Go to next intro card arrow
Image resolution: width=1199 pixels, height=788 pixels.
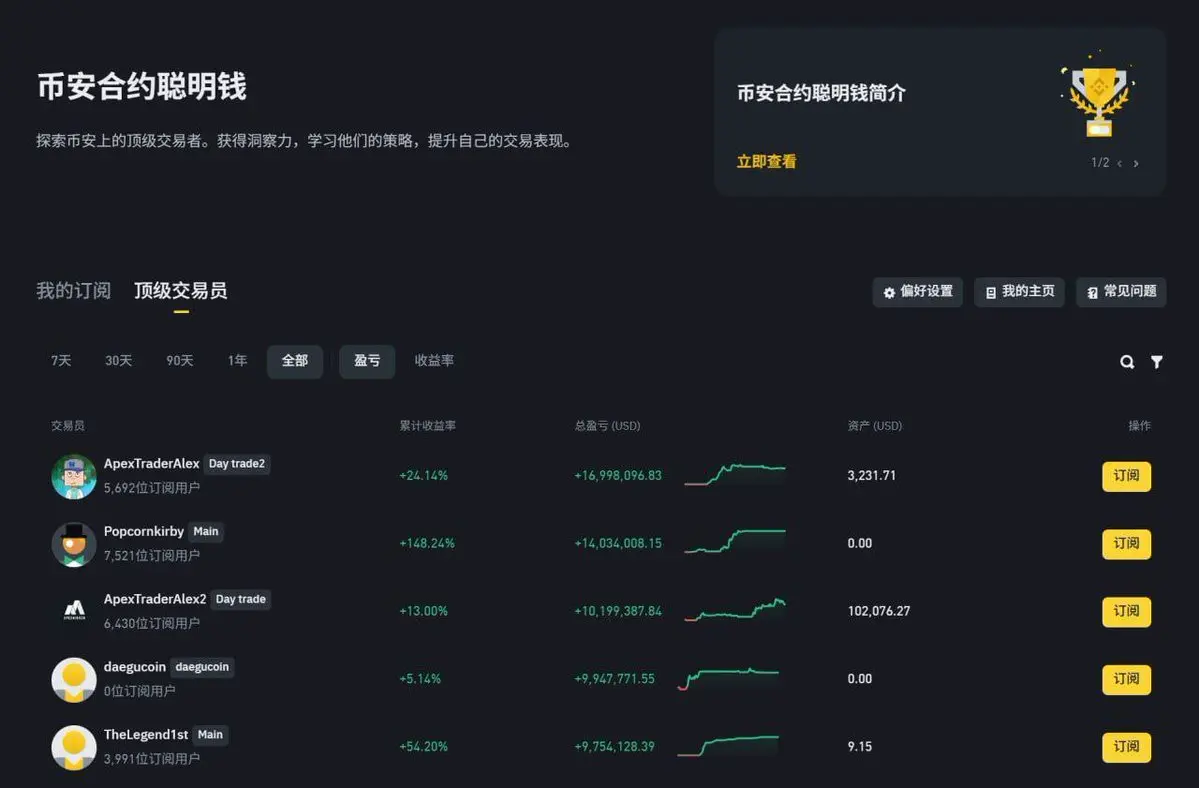1136,163
